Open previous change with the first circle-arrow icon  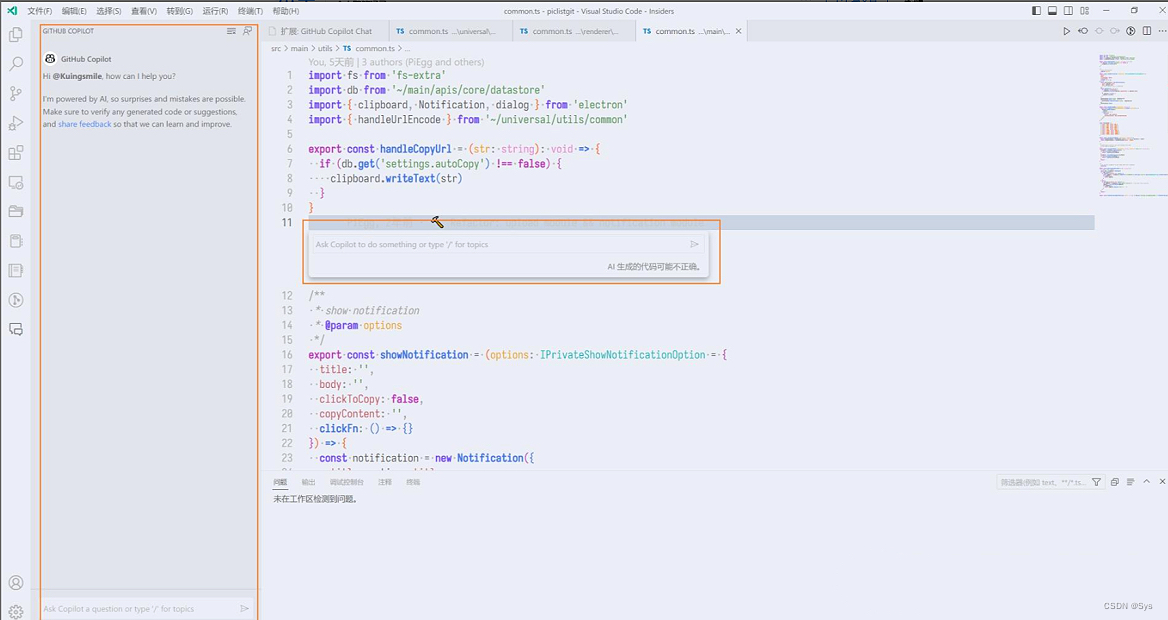pyautogui.click(x=1083, y=31)
